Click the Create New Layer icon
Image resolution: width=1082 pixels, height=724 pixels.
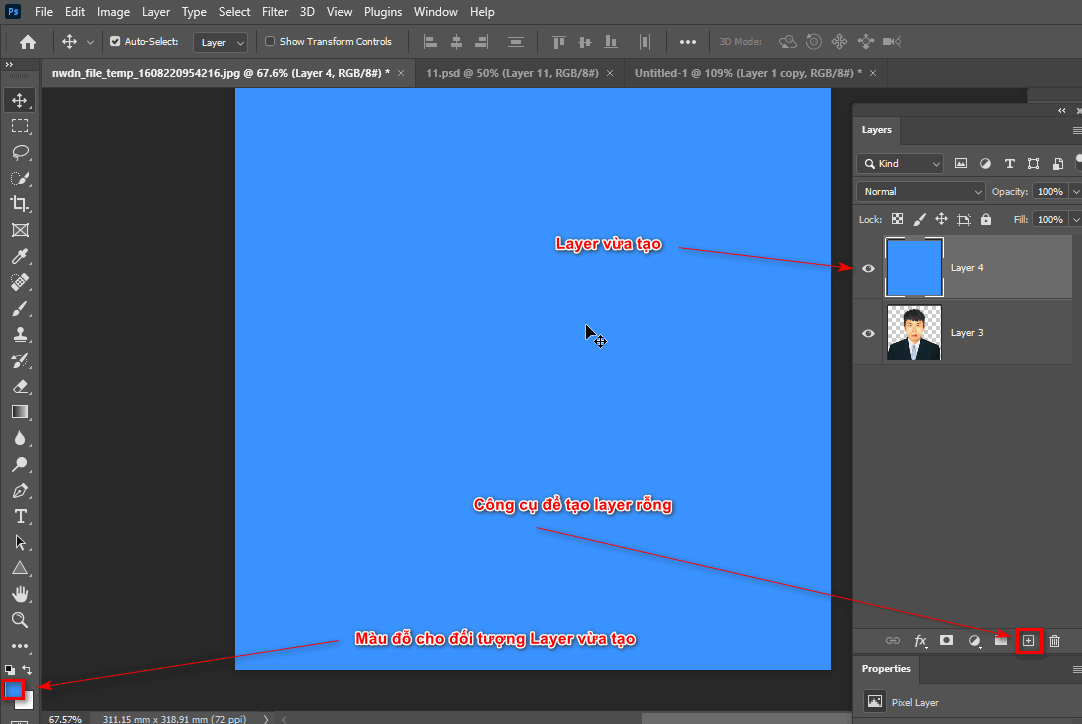click(x=1029, y=641)
